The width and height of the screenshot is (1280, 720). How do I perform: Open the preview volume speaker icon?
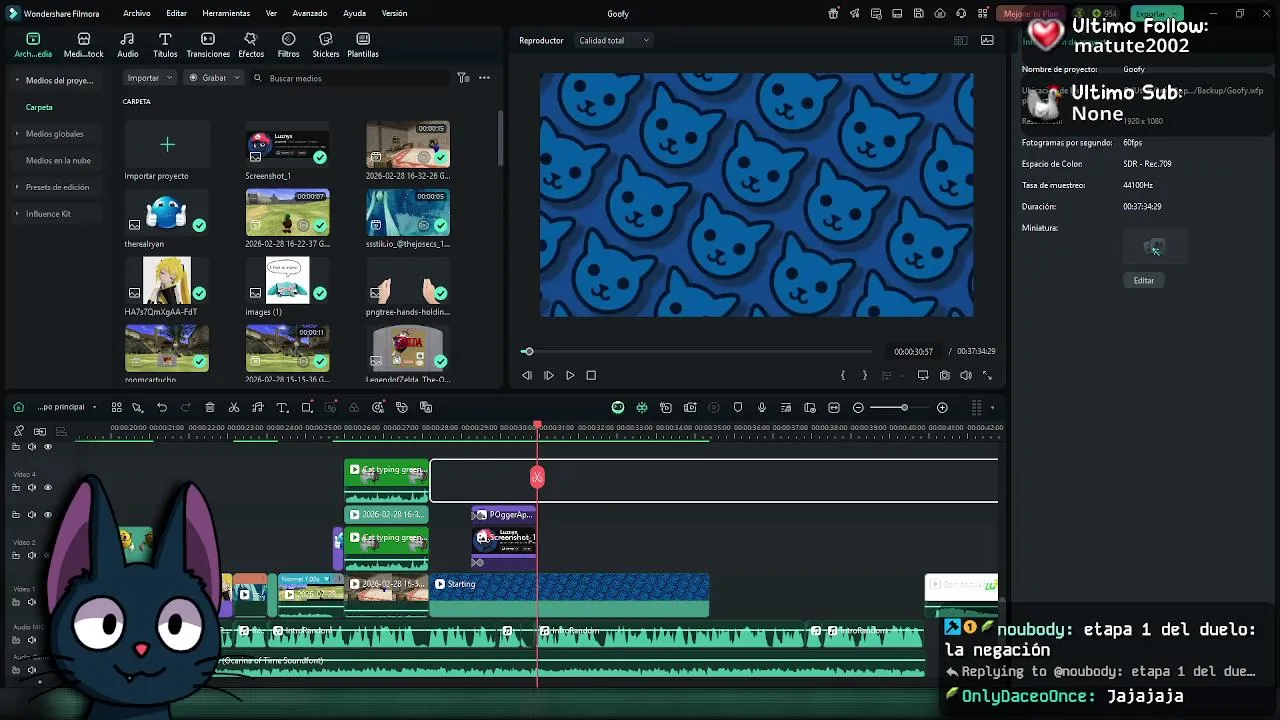pyautogui.click(x=966, y=375)
